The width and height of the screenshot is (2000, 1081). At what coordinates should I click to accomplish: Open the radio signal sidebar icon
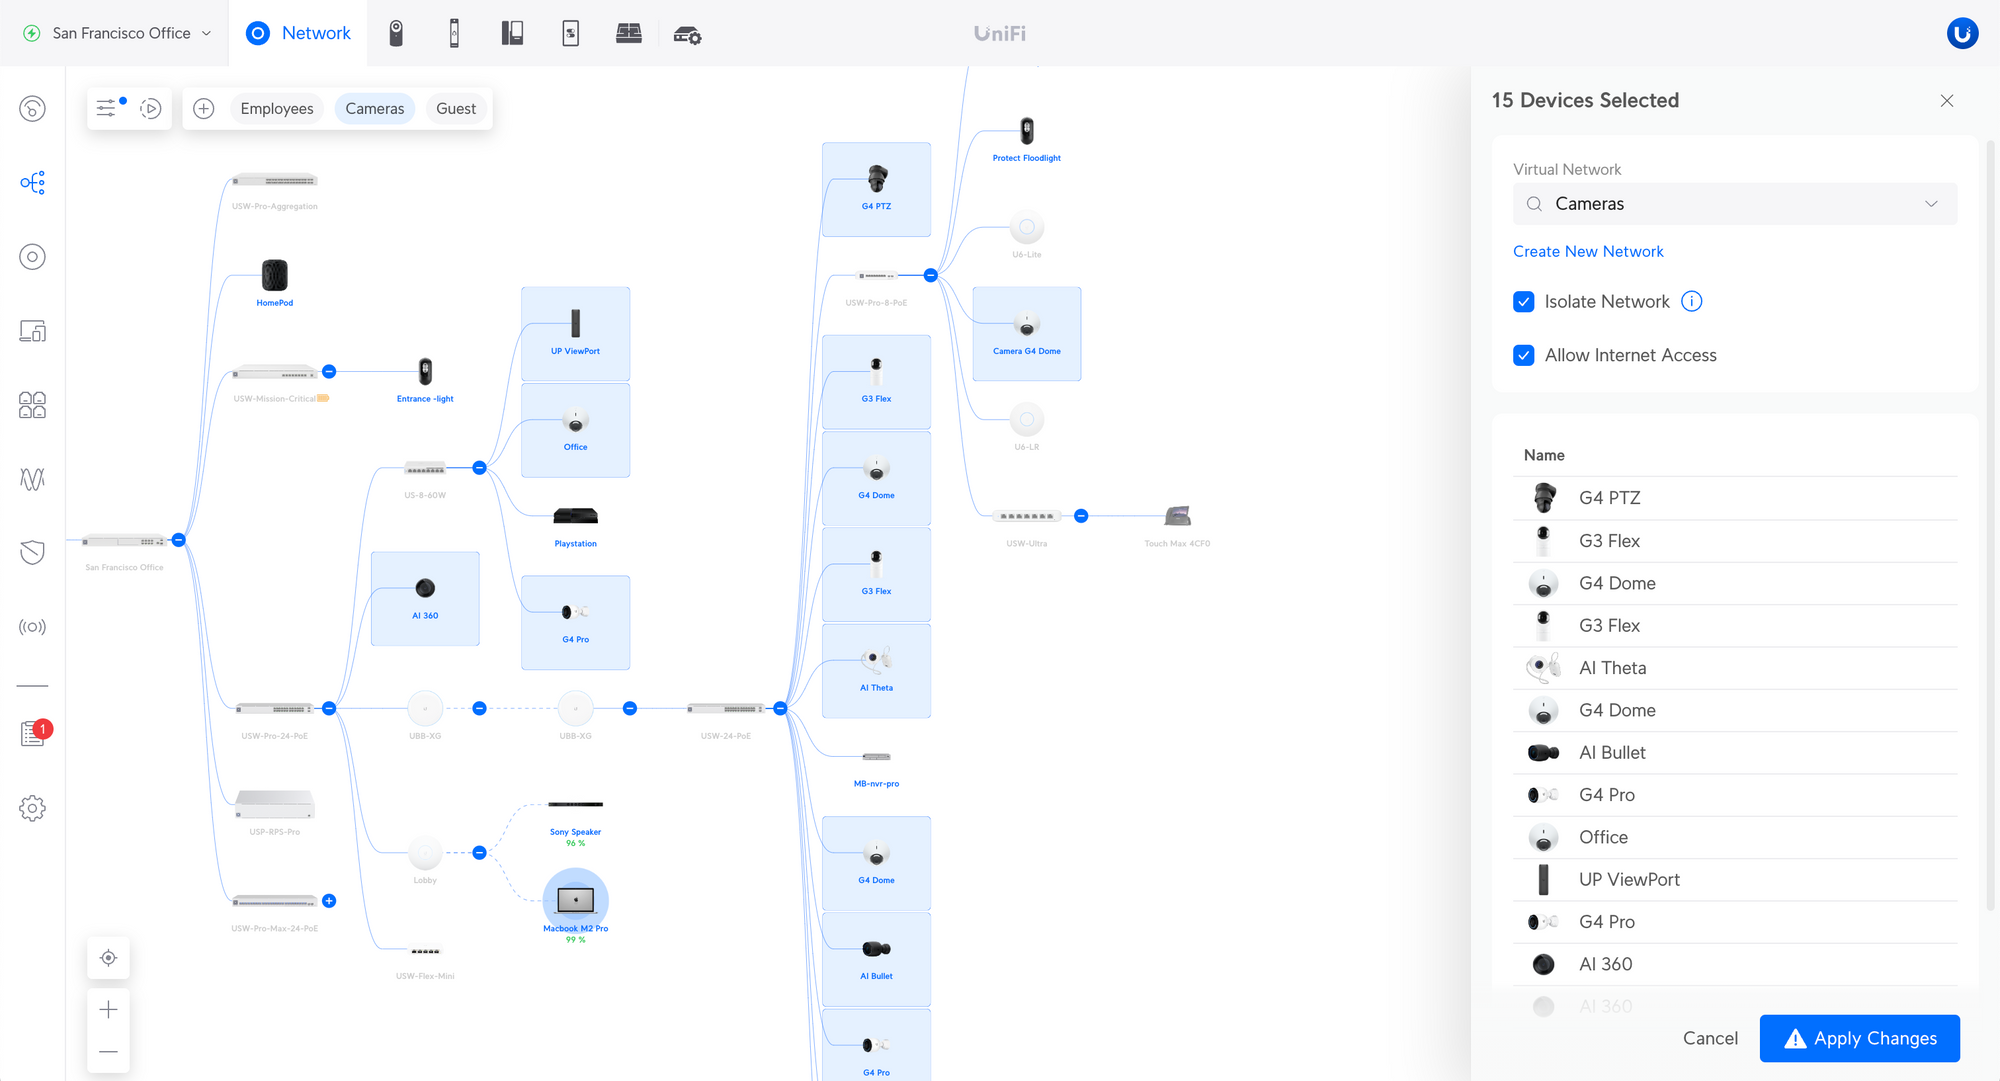(x=32, y=627)
